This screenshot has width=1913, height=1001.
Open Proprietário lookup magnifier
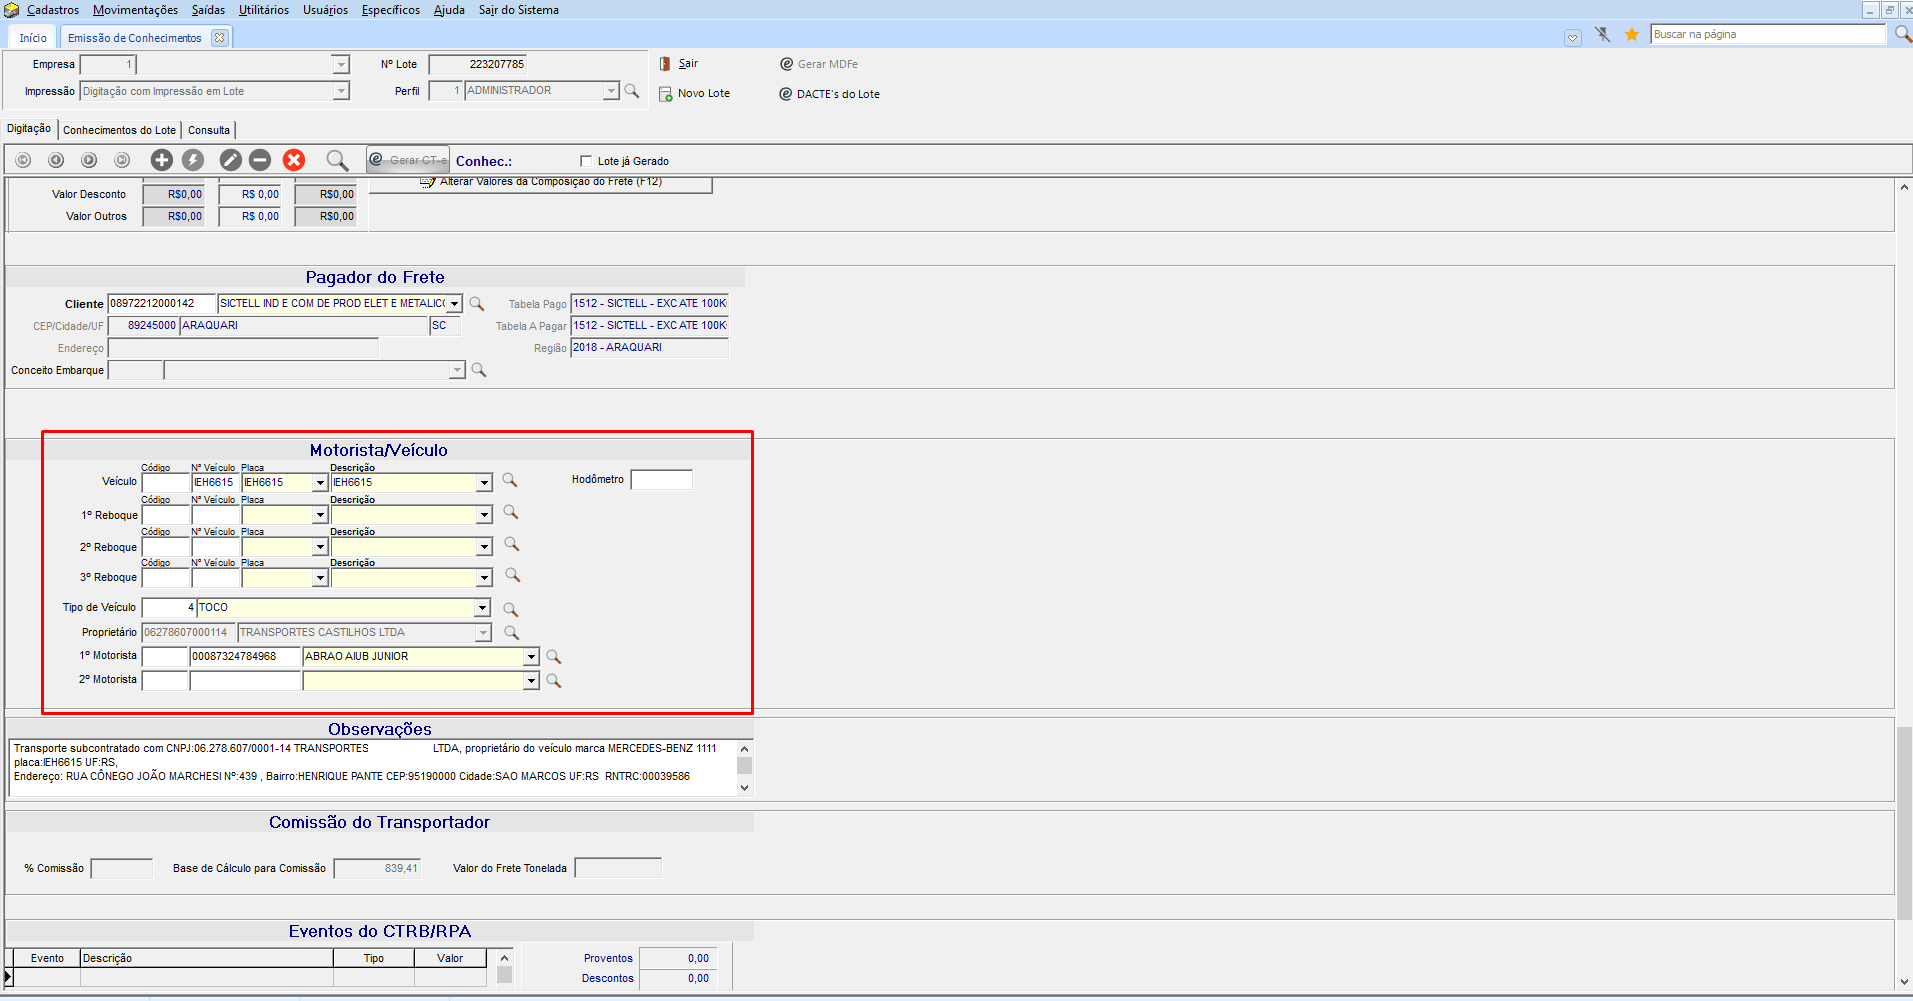[x=512, y=633]
